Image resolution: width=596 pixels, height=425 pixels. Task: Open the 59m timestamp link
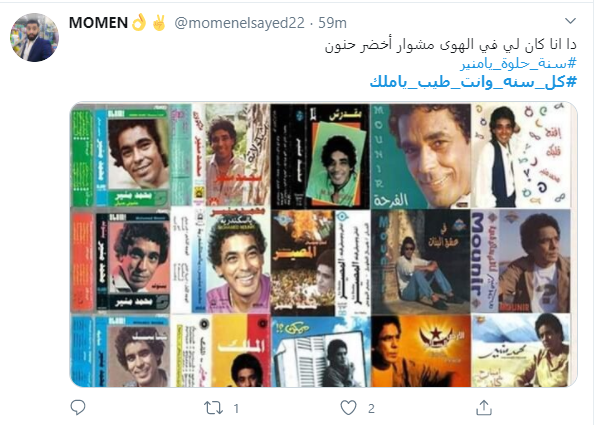pos(332,23)
